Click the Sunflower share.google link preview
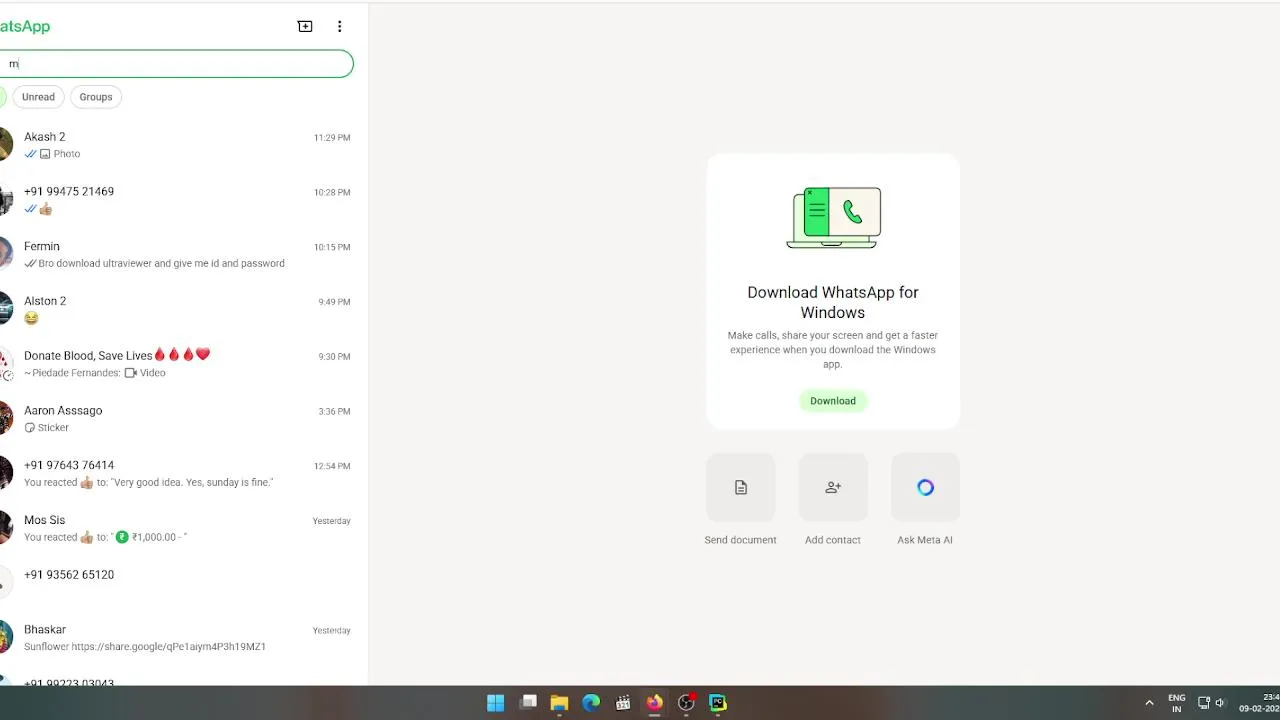Viewport: 1280px width, 720px height. pos(145,647)
